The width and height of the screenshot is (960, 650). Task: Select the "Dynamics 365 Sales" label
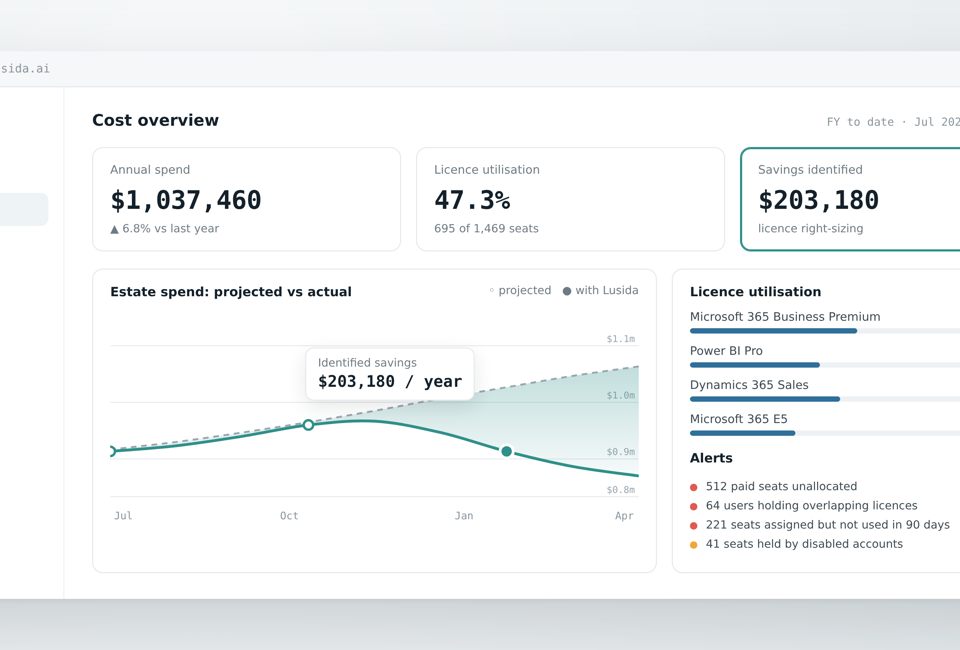pyautogui.click(x=749, y=385)
